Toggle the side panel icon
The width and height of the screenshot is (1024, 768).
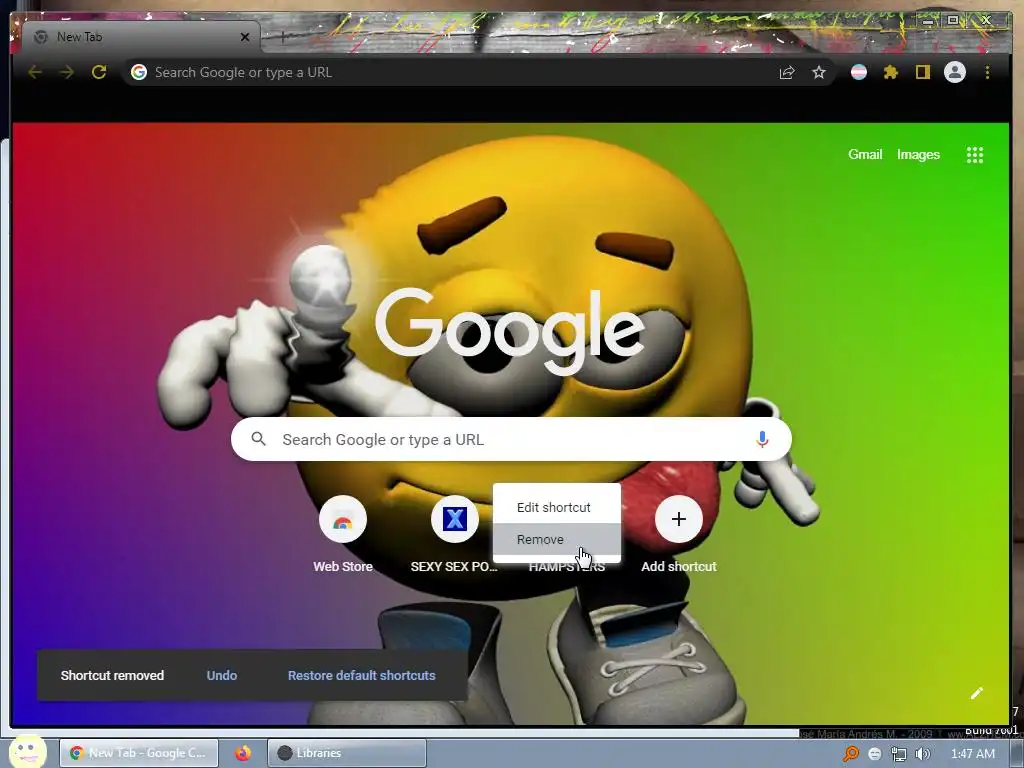tap(922, 72)
